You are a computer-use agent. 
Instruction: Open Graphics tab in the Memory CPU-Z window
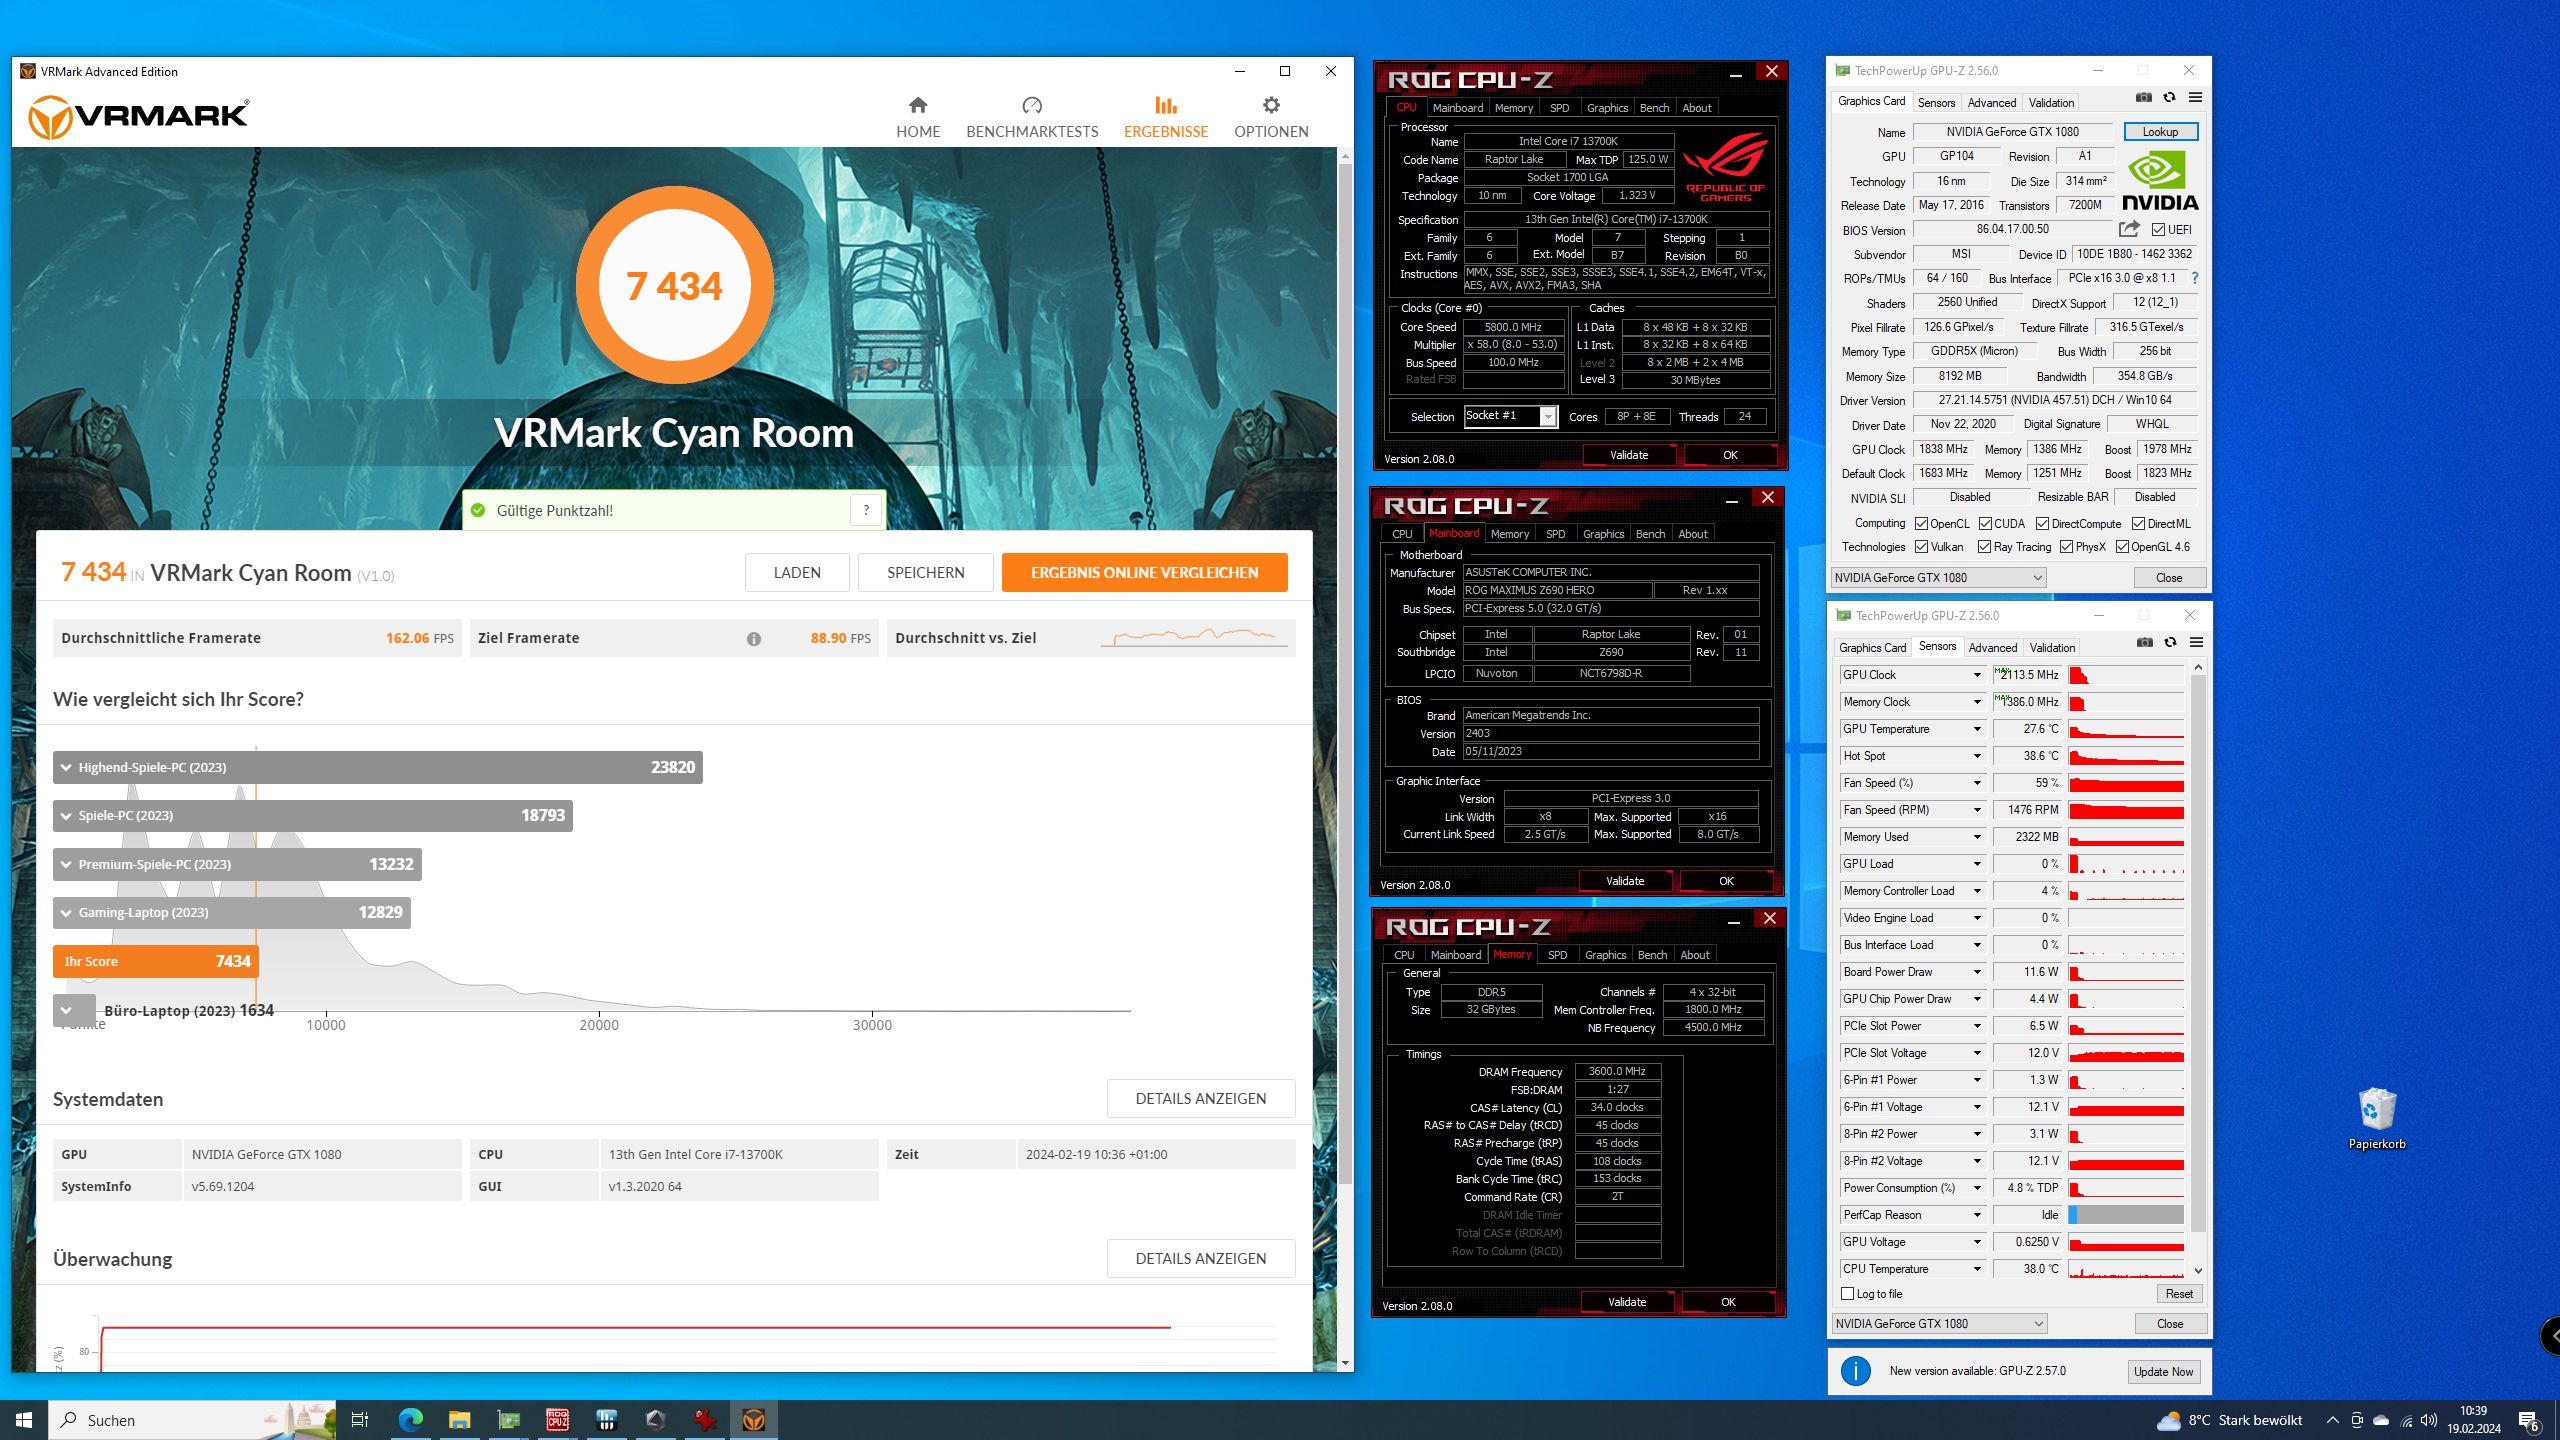1605,955
